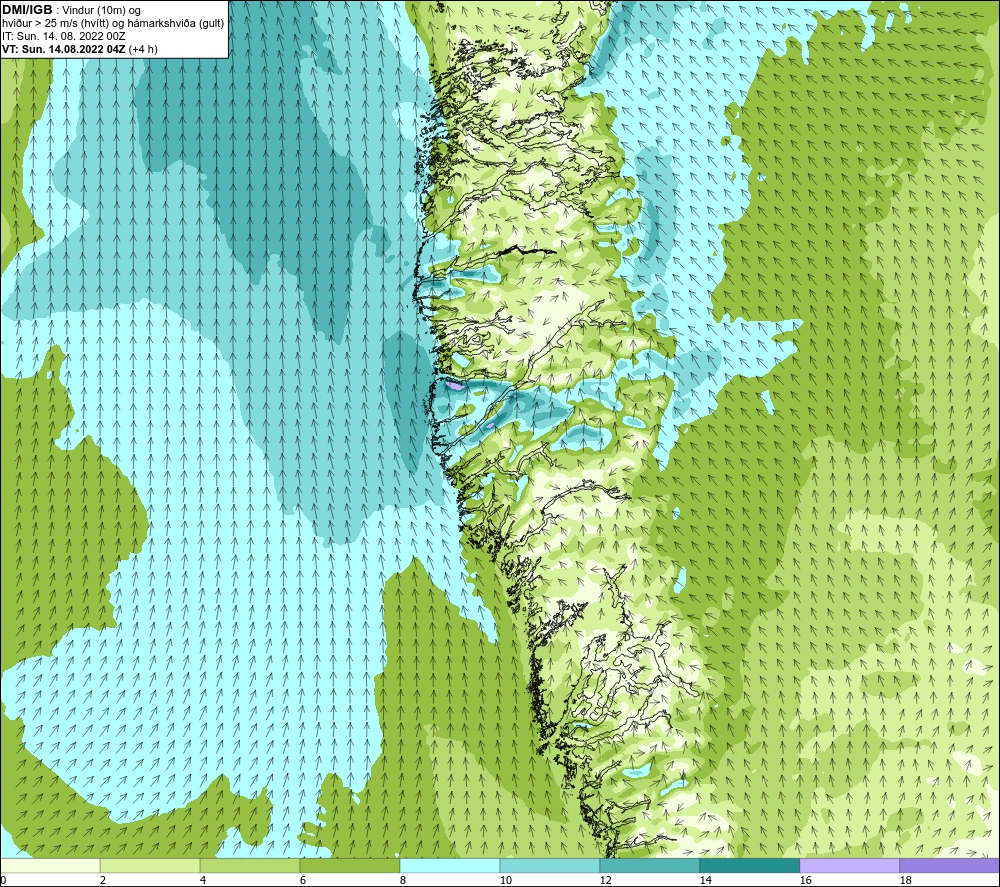Click the legend scale label '6'
Viewport: 1000px width, 887px height.
coord(302,881)
